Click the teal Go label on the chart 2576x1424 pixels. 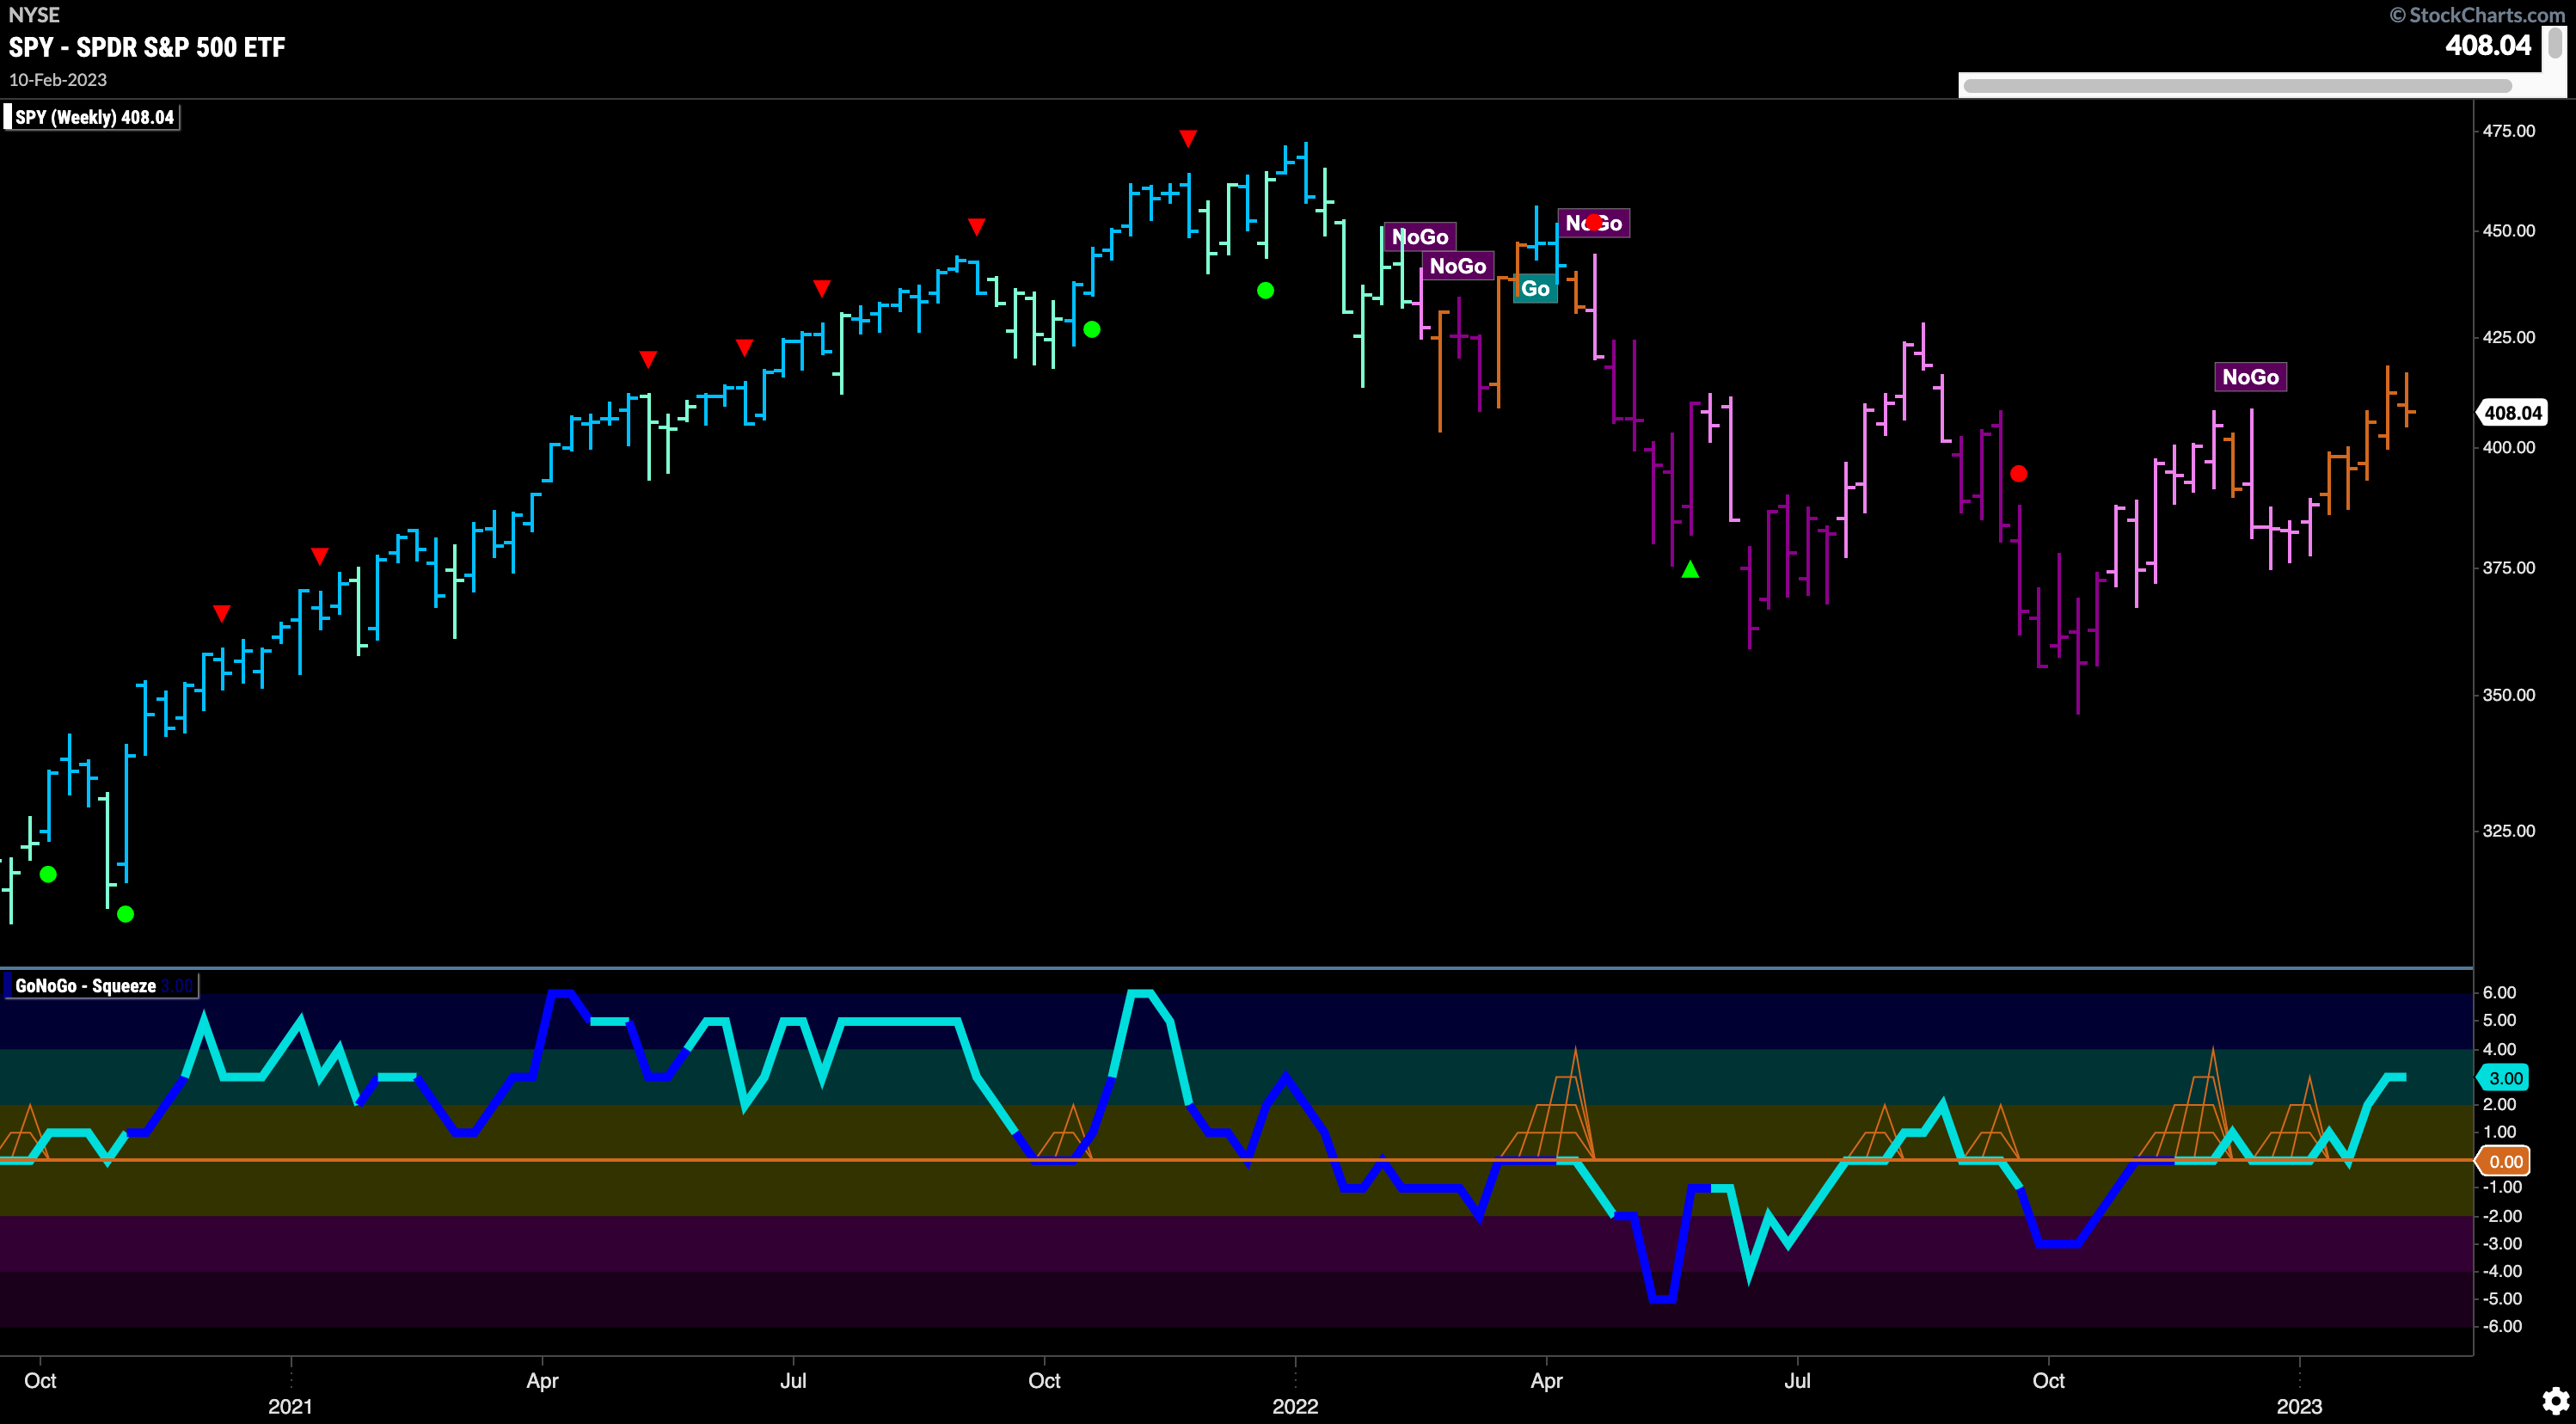tap(1535, 289)
